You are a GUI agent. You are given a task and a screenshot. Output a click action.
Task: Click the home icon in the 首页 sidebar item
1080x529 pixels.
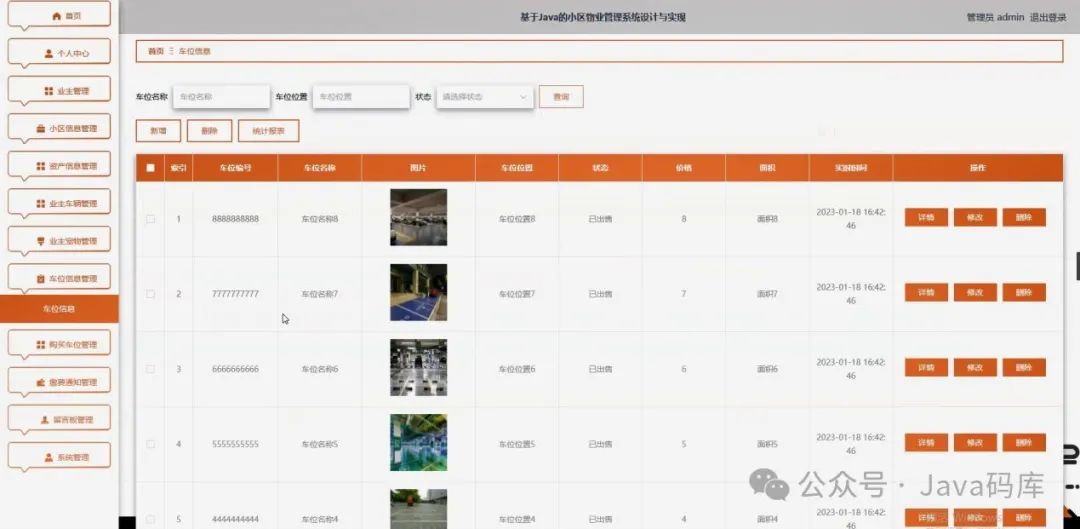click(x=57, y=16)
